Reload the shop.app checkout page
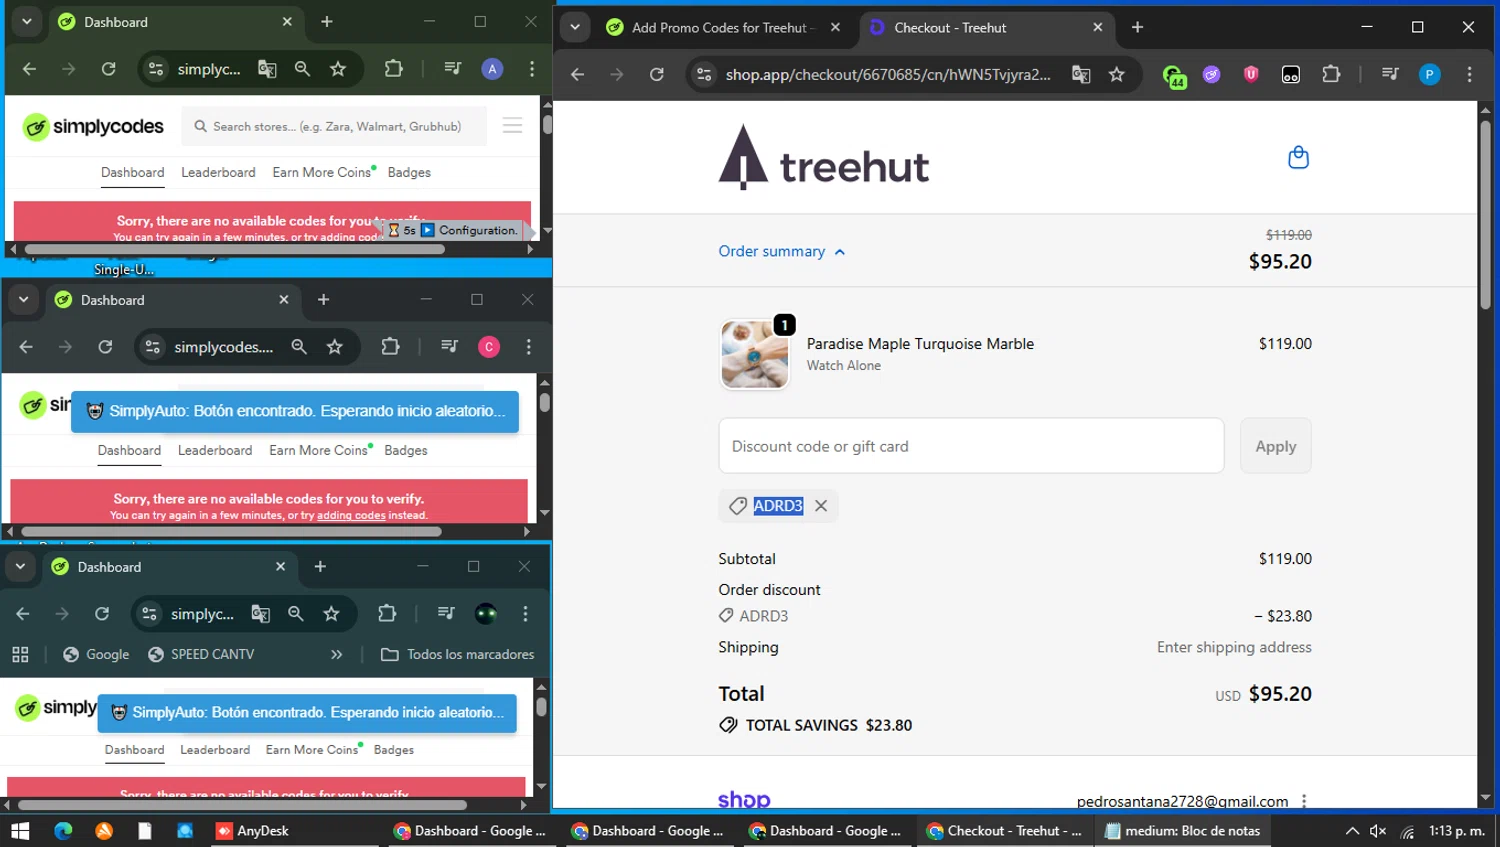This screenshot has height=847, width=1500. tap(656, 74)
